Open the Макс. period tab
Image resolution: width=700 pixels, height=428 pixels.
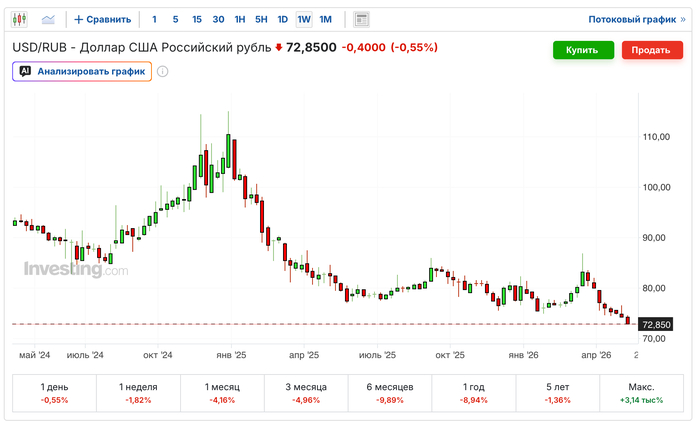pyautogui.click(x=642, y=393)
